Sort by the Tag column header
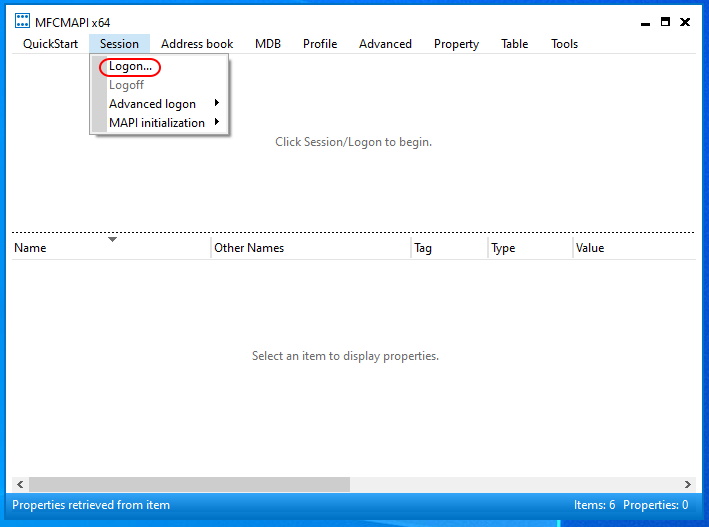The width and height of the screenshot is (709, 527). point(449,248)
